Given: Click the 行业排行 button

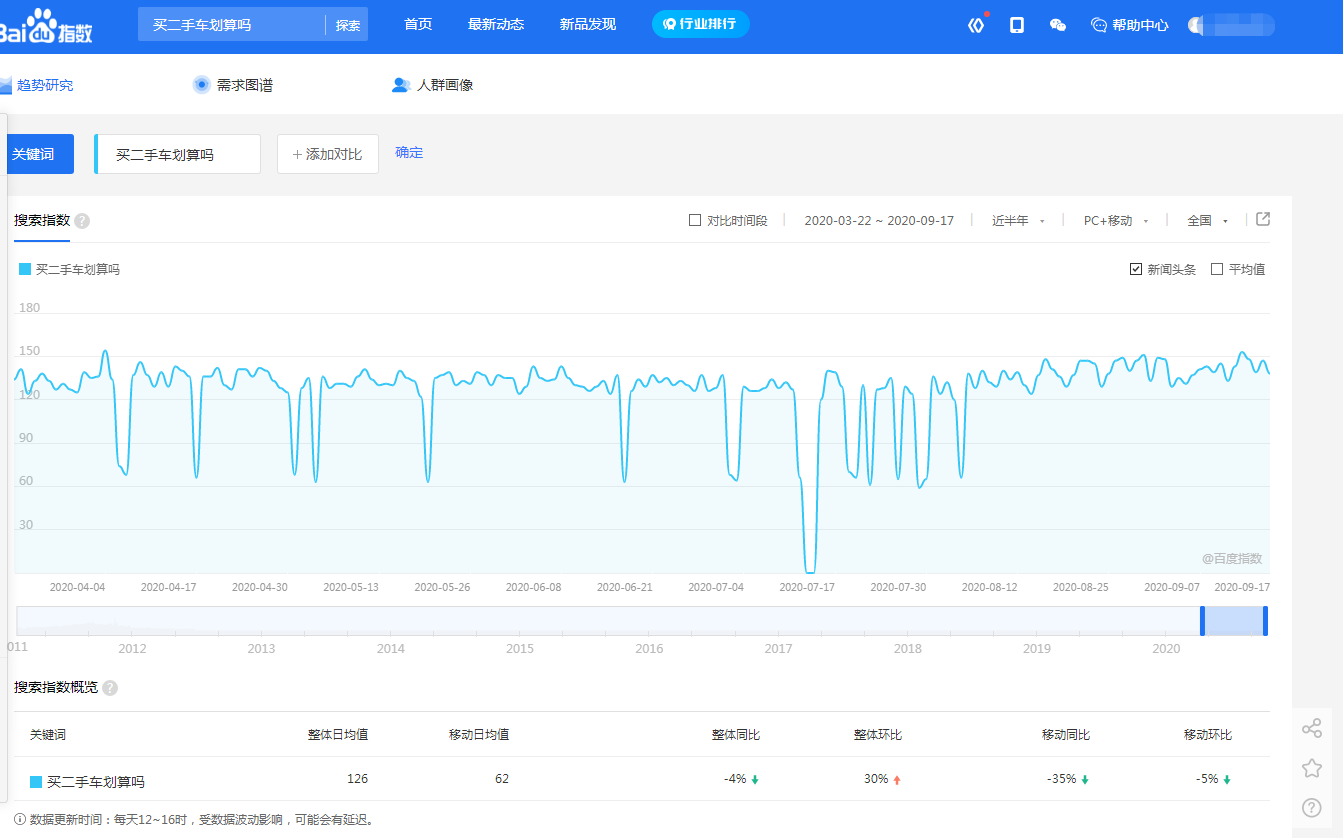Looking at the screenshot, I should [700, 24].
